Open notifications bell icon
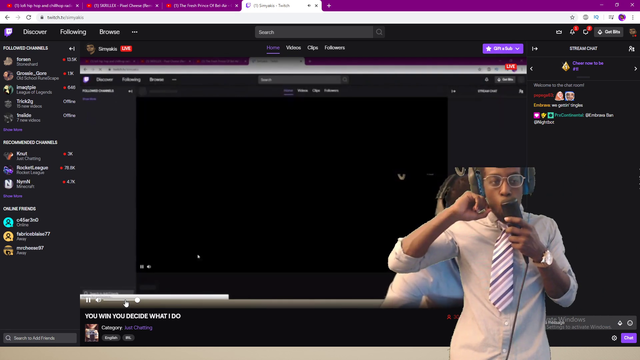The height and width of the screenshot is (360, 640). click(x=572, y=32)
